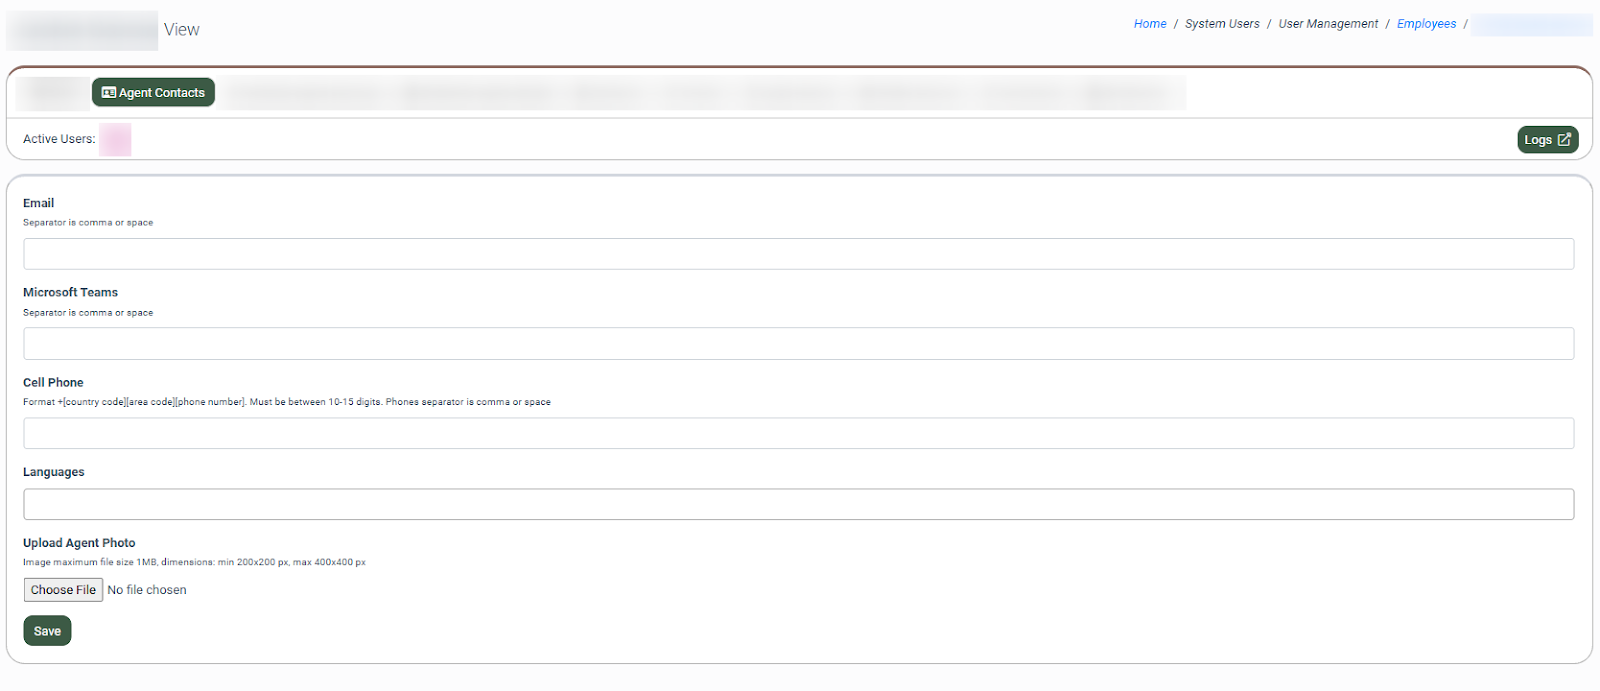
Task: Click the external link icon beside Logs
Action: [1564, 140]
